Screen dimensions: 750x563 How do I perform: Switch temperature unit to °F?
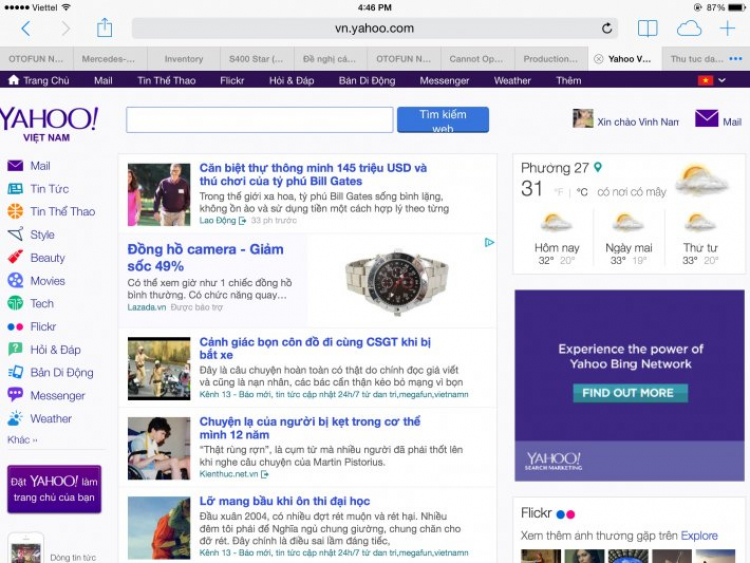558,192
